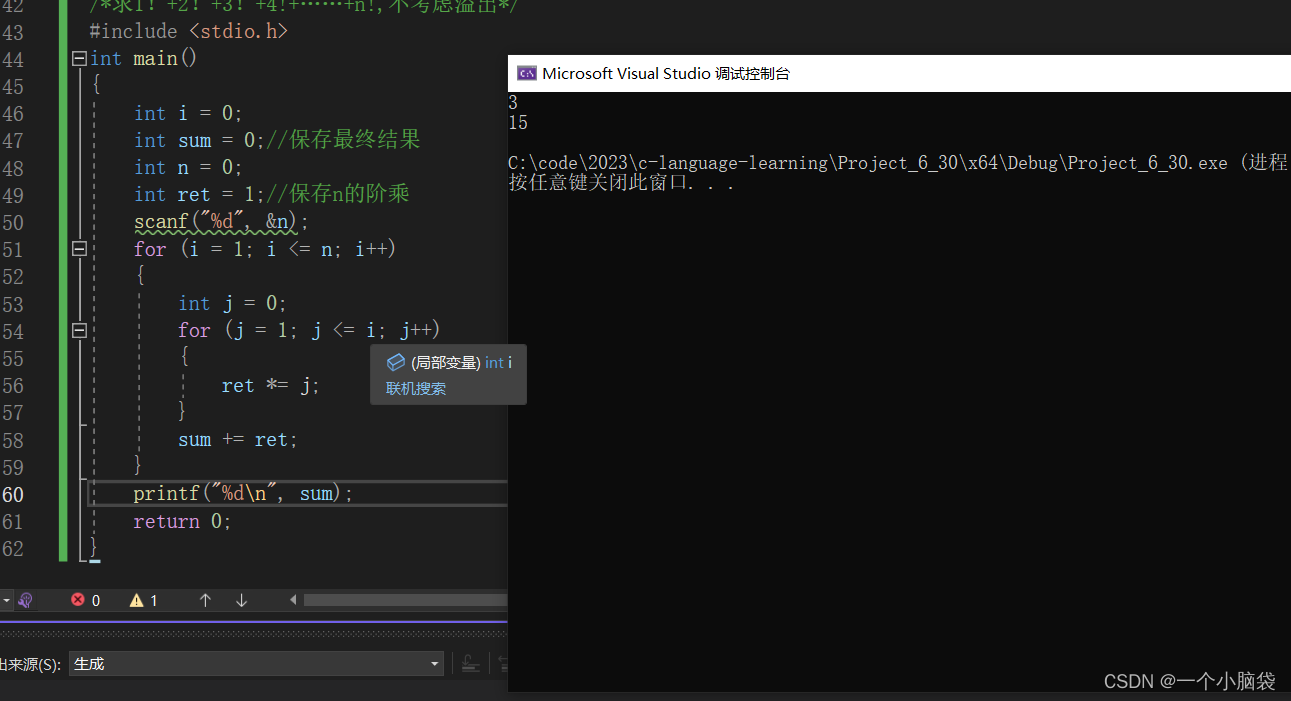Click the 'int ret = 1;' declaration

[x=200, y=194]
